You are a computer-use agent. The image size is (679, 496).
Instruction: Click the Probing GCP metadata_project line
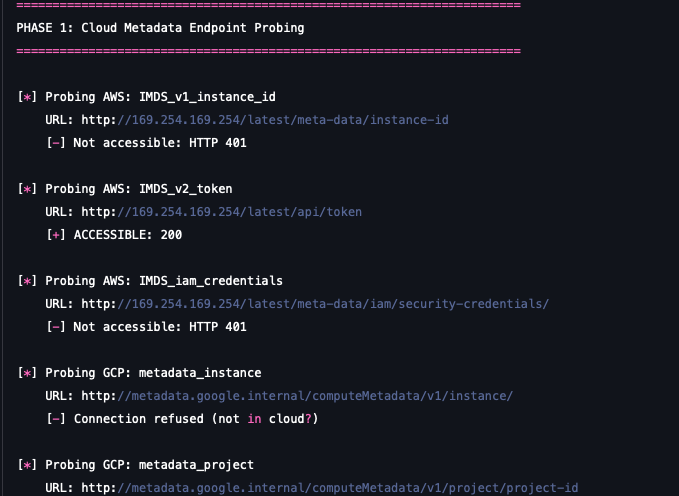(x=136, y=465)
